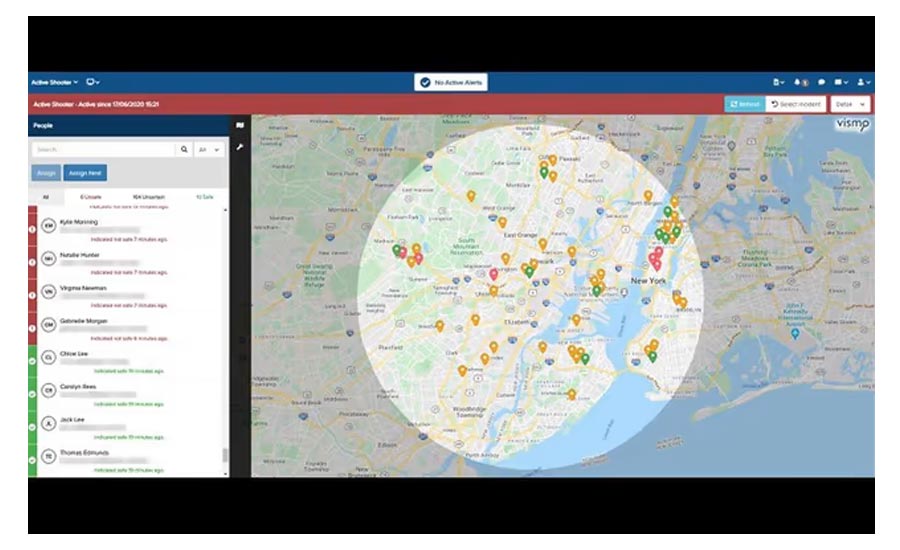Image resolution: width=900 pixels, height=550 pixels.
Task: Open the All filter dropdown beside search
Action: 209,150
